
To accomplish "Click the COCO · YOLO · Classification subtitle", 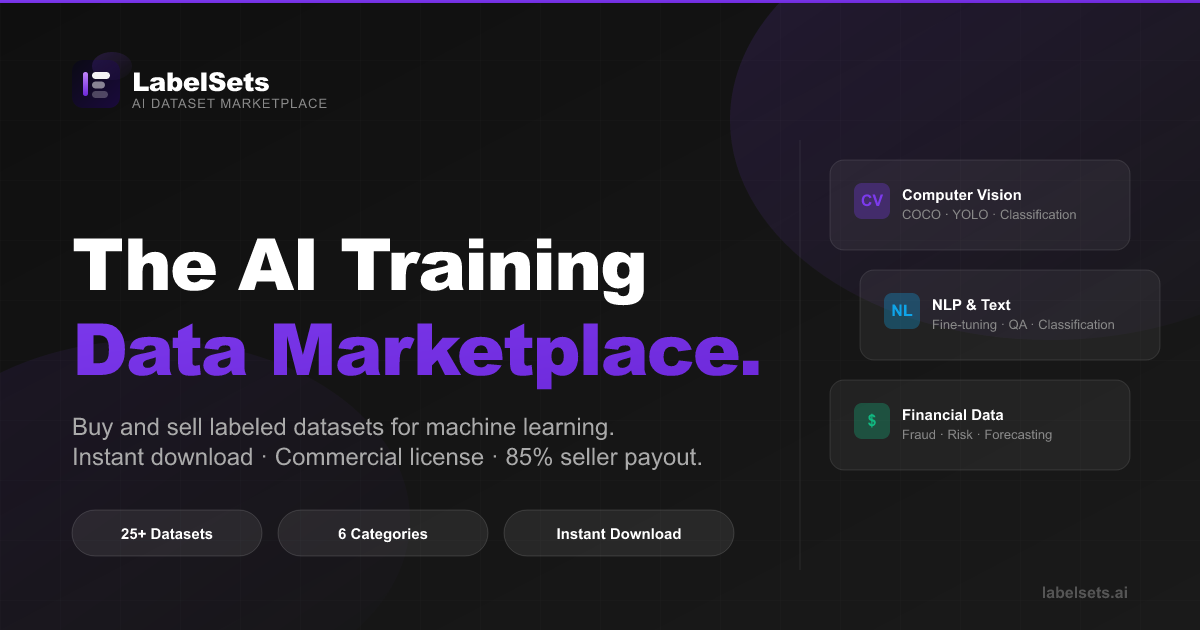I will [x=989, y=215].
